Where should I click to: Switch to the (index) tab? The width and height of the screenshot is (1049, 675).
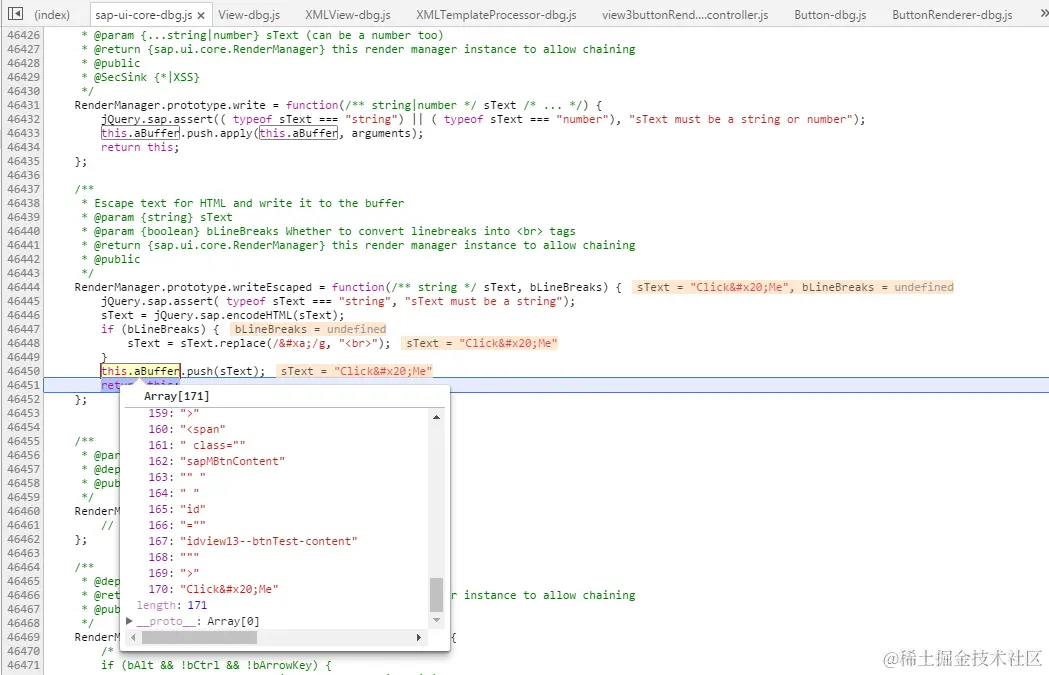[52, 15]
